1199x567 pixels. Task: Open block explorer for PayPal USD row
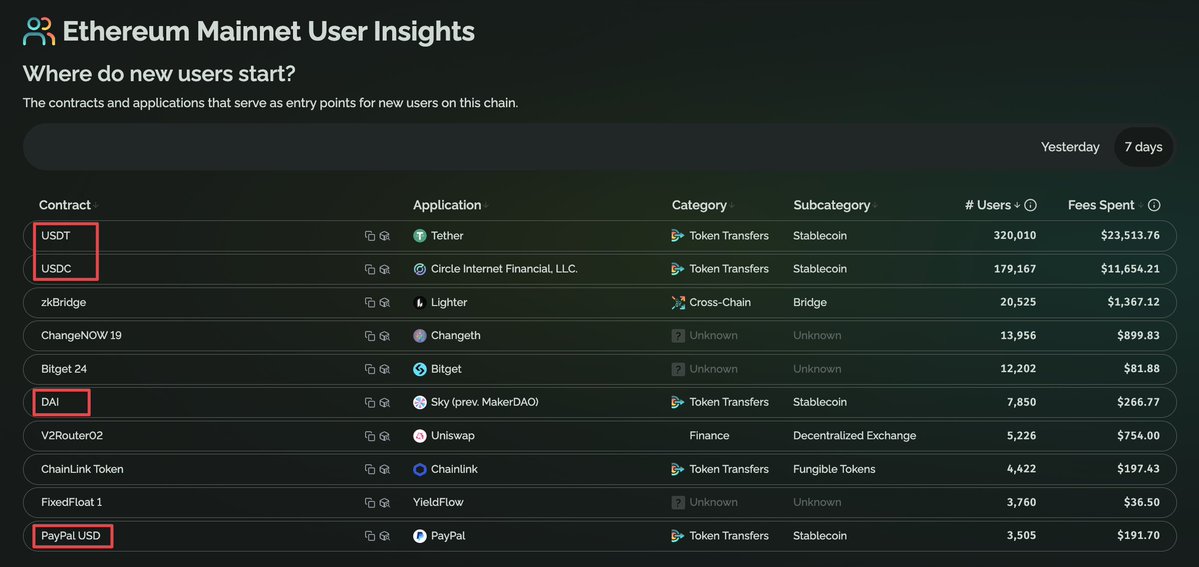(385, 536)
